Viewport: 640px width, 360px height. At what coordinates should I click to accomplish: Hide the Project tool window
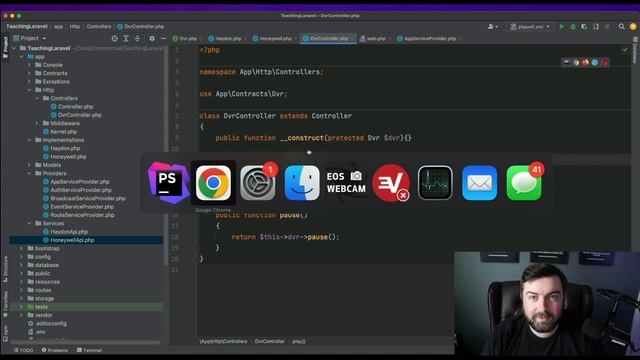tap(163, 38)
